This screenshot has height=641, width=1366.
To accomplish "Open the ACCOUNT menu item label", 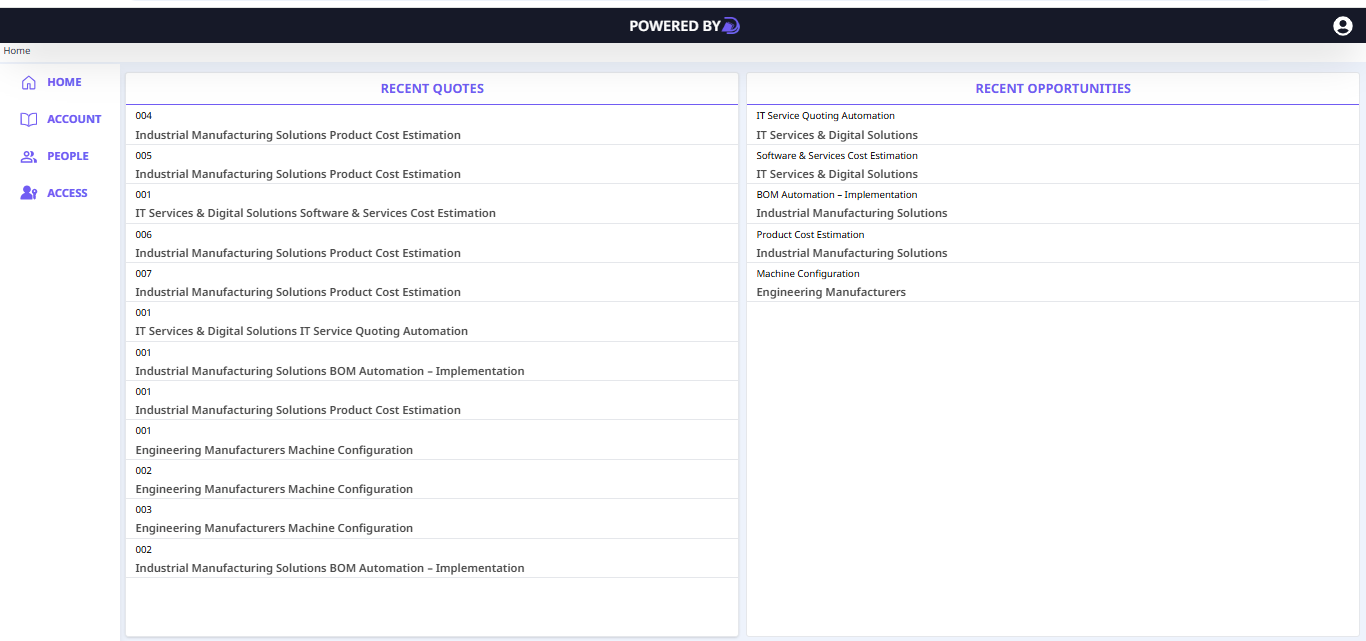I will point(74,120).
